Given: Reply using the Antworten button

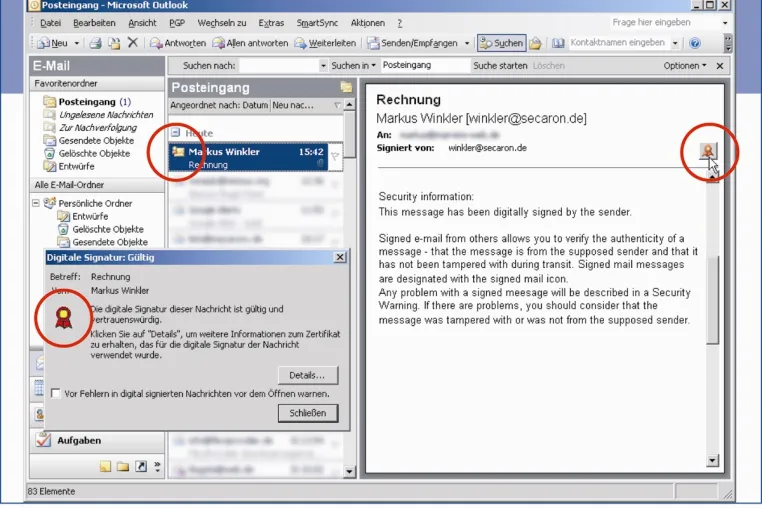Looking at the screenshot, I should (177, 43).
